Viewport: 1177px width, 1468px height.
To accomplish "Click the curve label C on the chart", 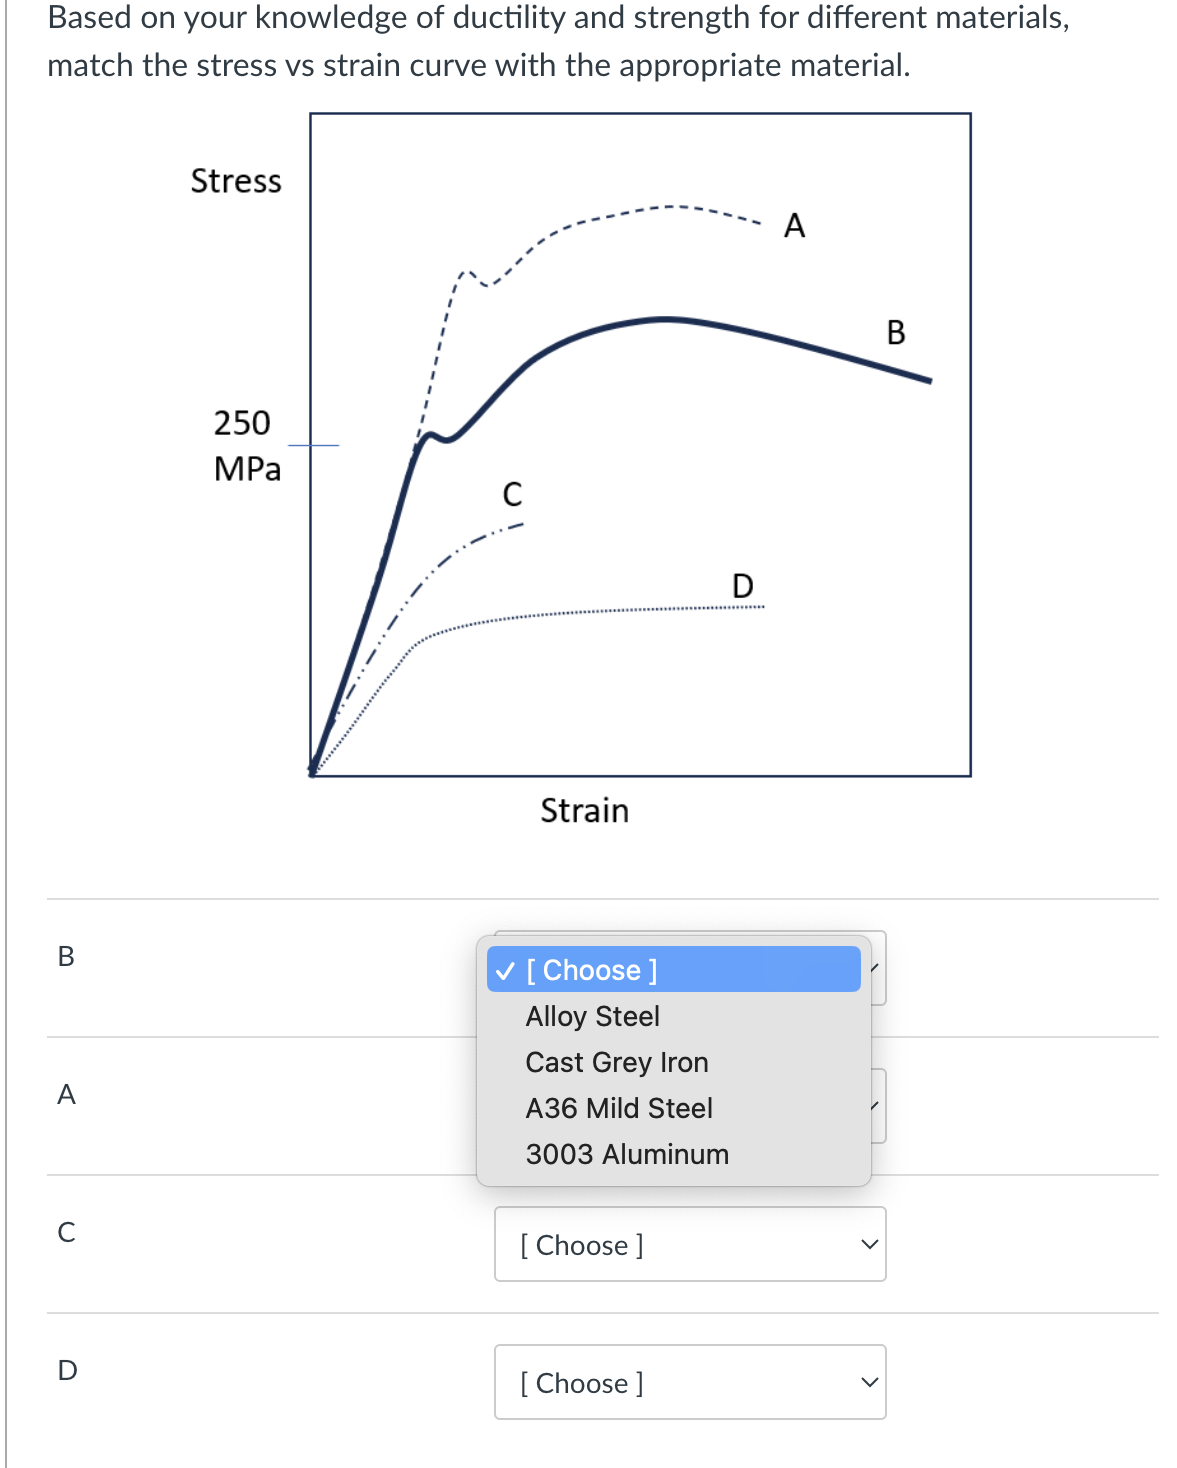I will (x=512, y=494).
